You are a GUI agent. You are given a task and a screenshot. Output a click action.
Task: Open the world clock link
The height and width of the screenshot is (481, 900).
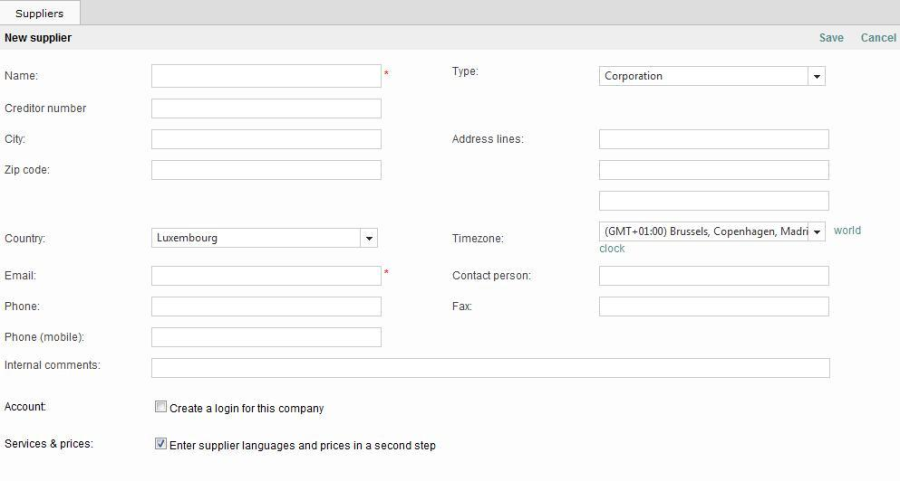point(846,231)
